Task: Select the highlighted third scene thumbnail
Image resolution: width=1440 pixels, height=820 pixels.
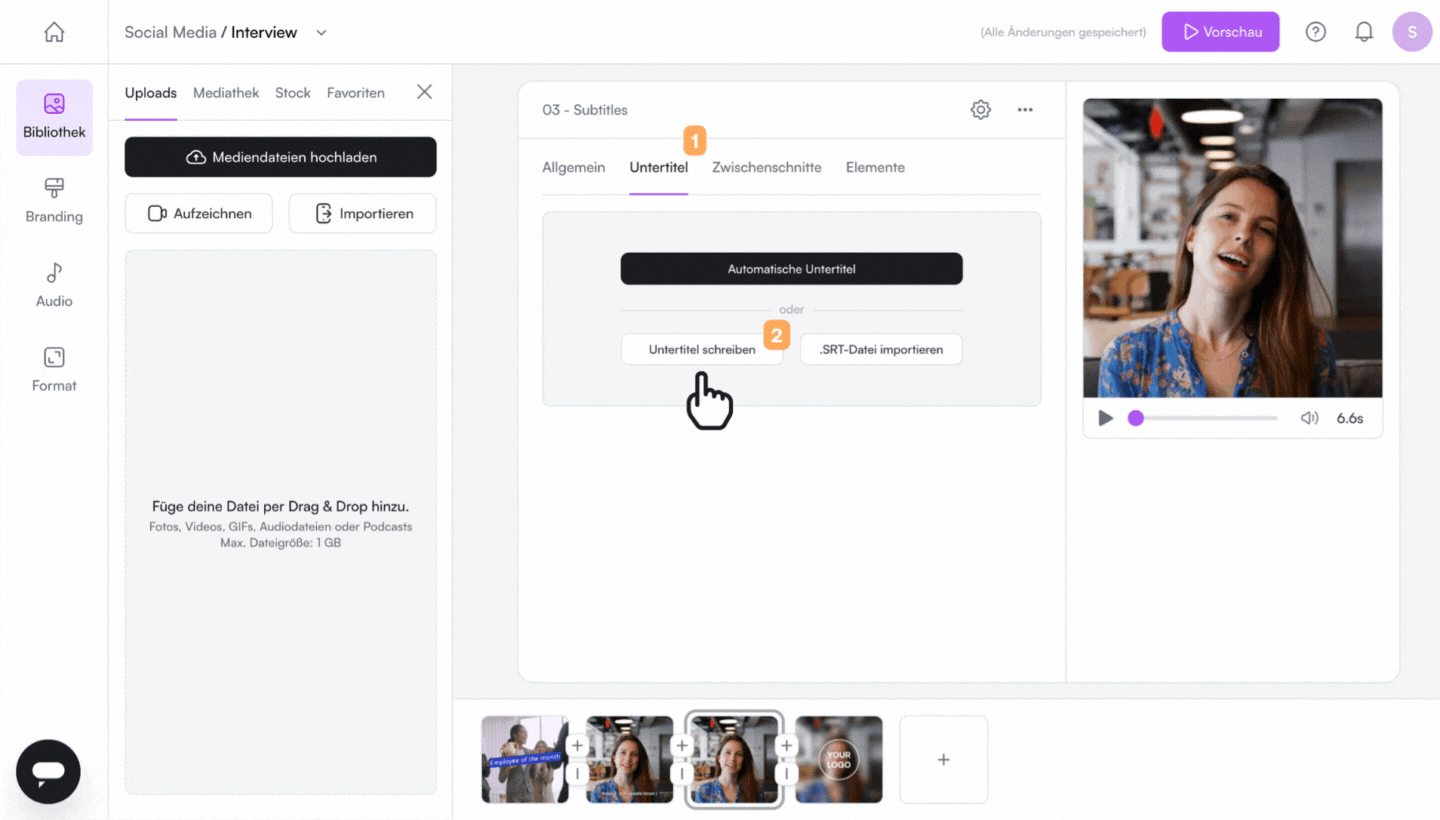Action: 734,760
